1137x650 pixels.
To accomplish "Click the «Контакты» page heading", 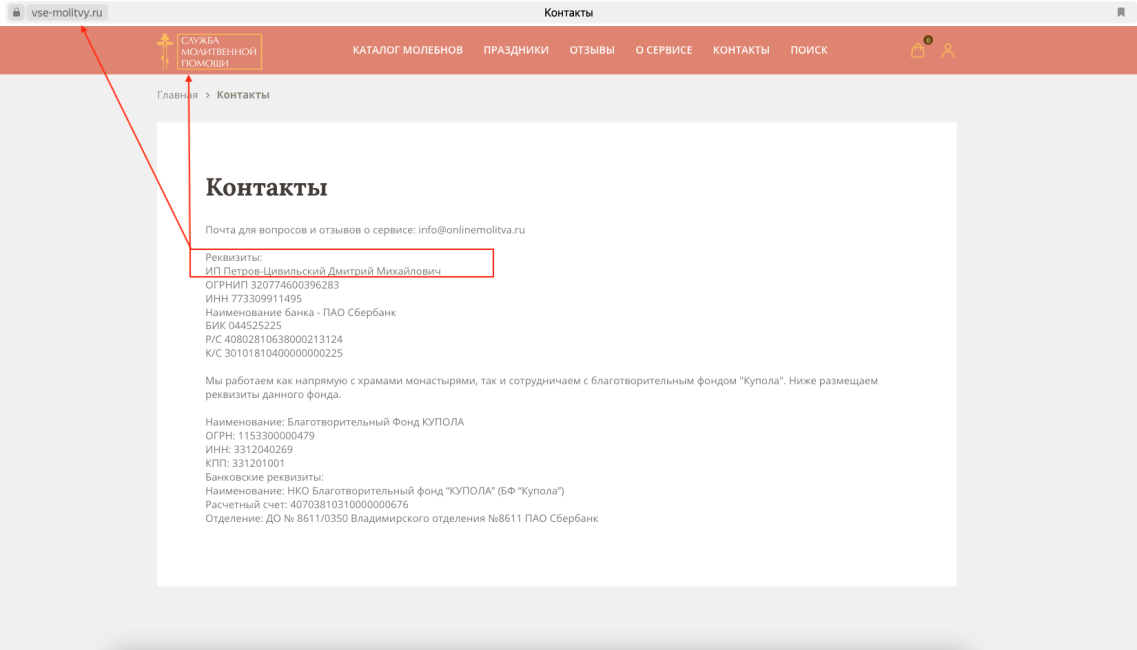I will pos(266,187).
